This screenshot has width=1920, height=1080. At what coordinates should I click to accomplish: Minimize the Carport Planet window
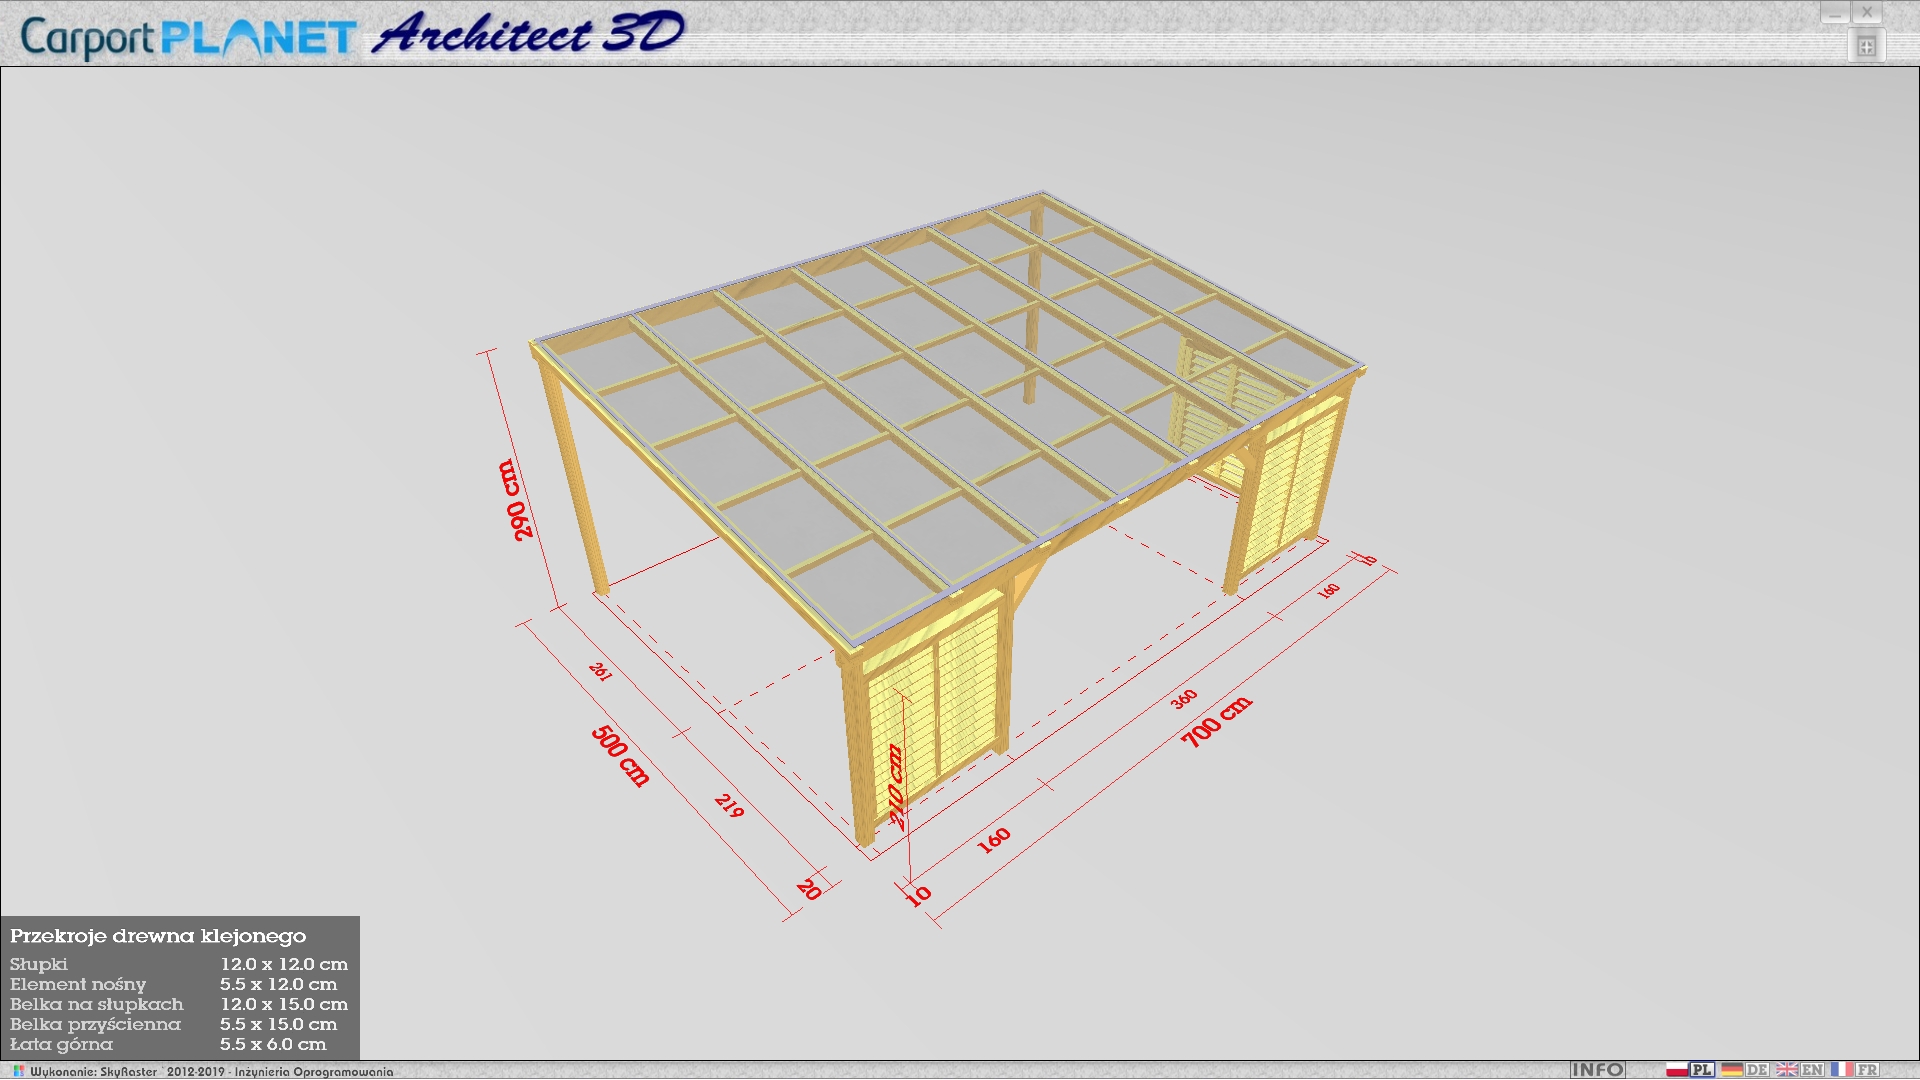tap(1835, 13)
